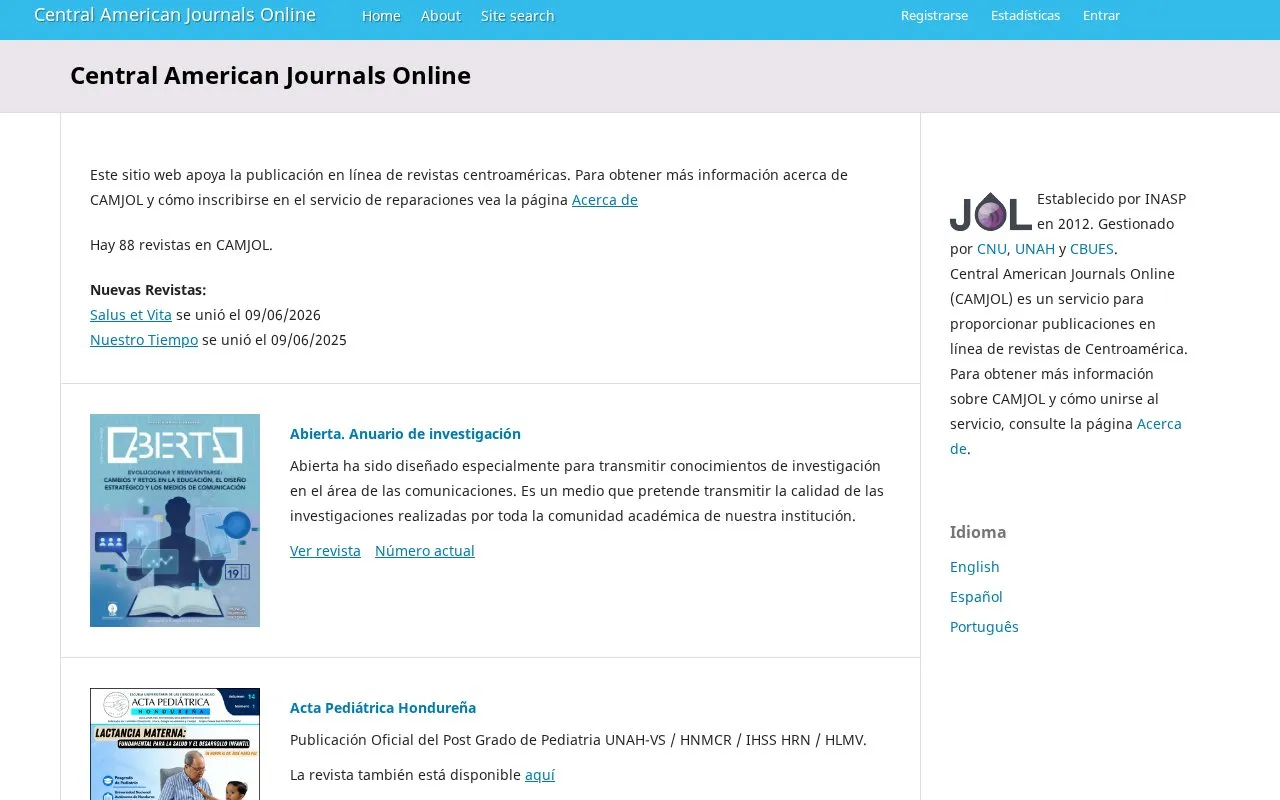This screenshot has width=1280, height=800.
Task: Click the 'Nuevas Revistas:' label
Action: click(x=148, y=290)
